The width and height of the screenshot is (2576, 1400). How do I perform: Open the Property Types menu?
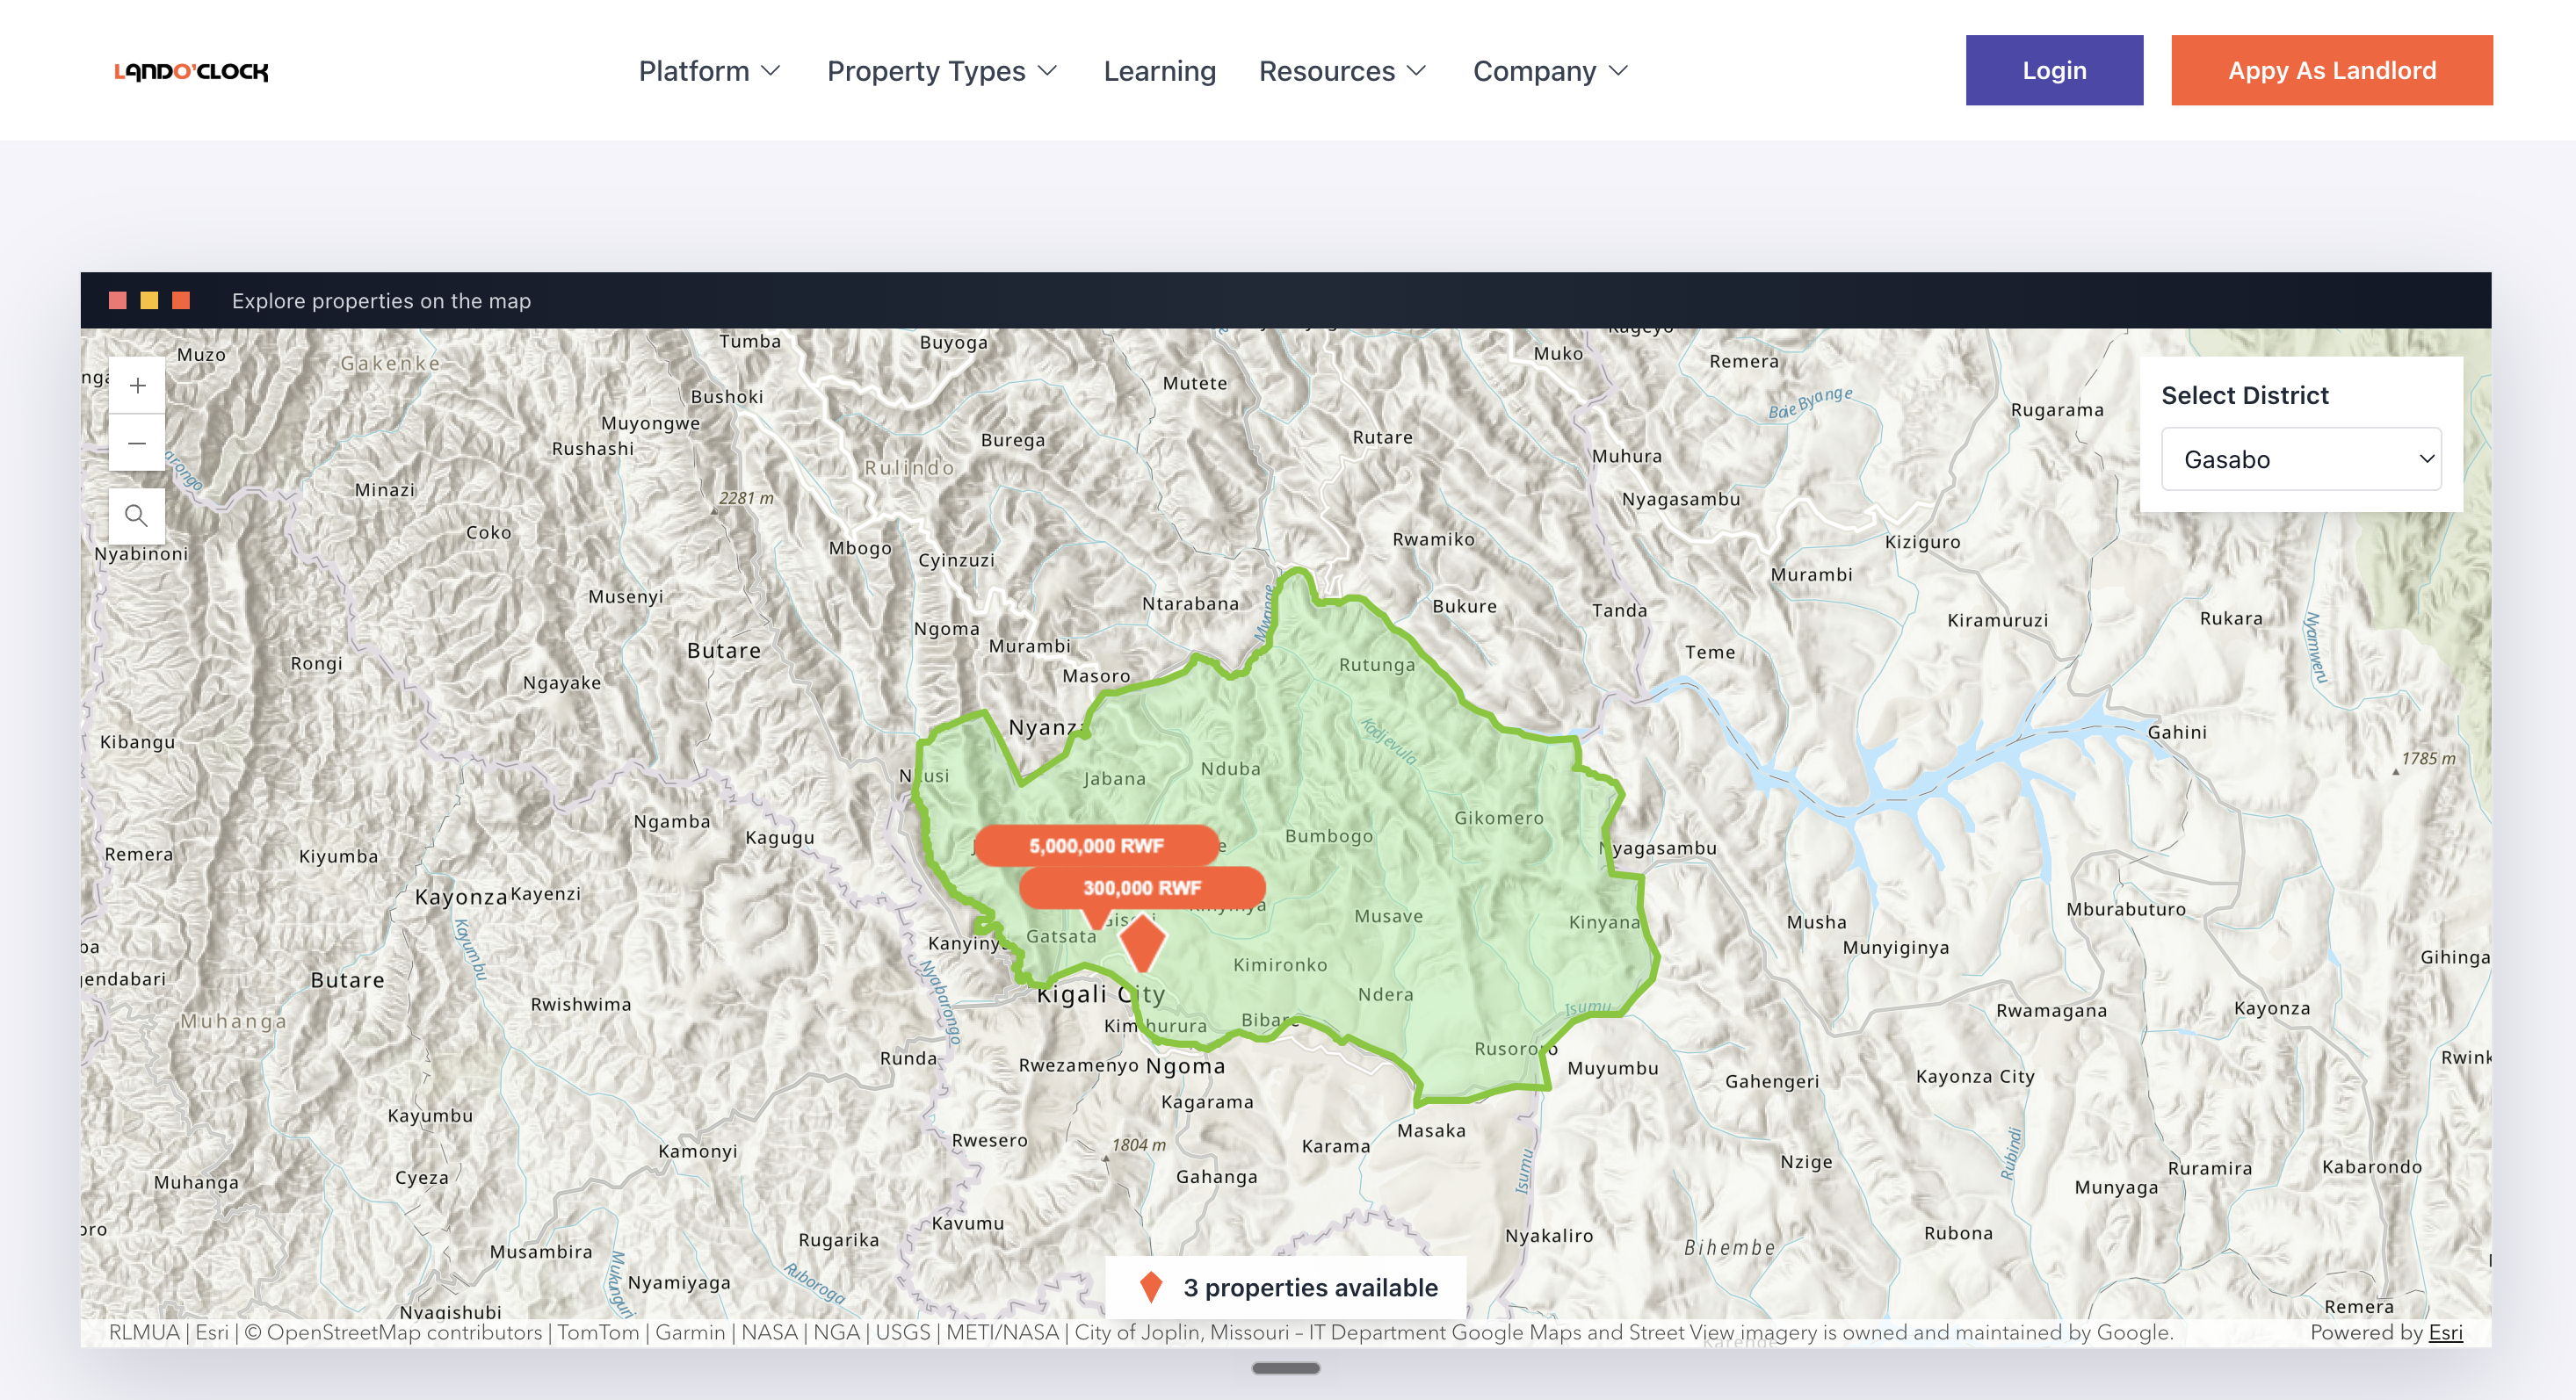pos(942,71)
